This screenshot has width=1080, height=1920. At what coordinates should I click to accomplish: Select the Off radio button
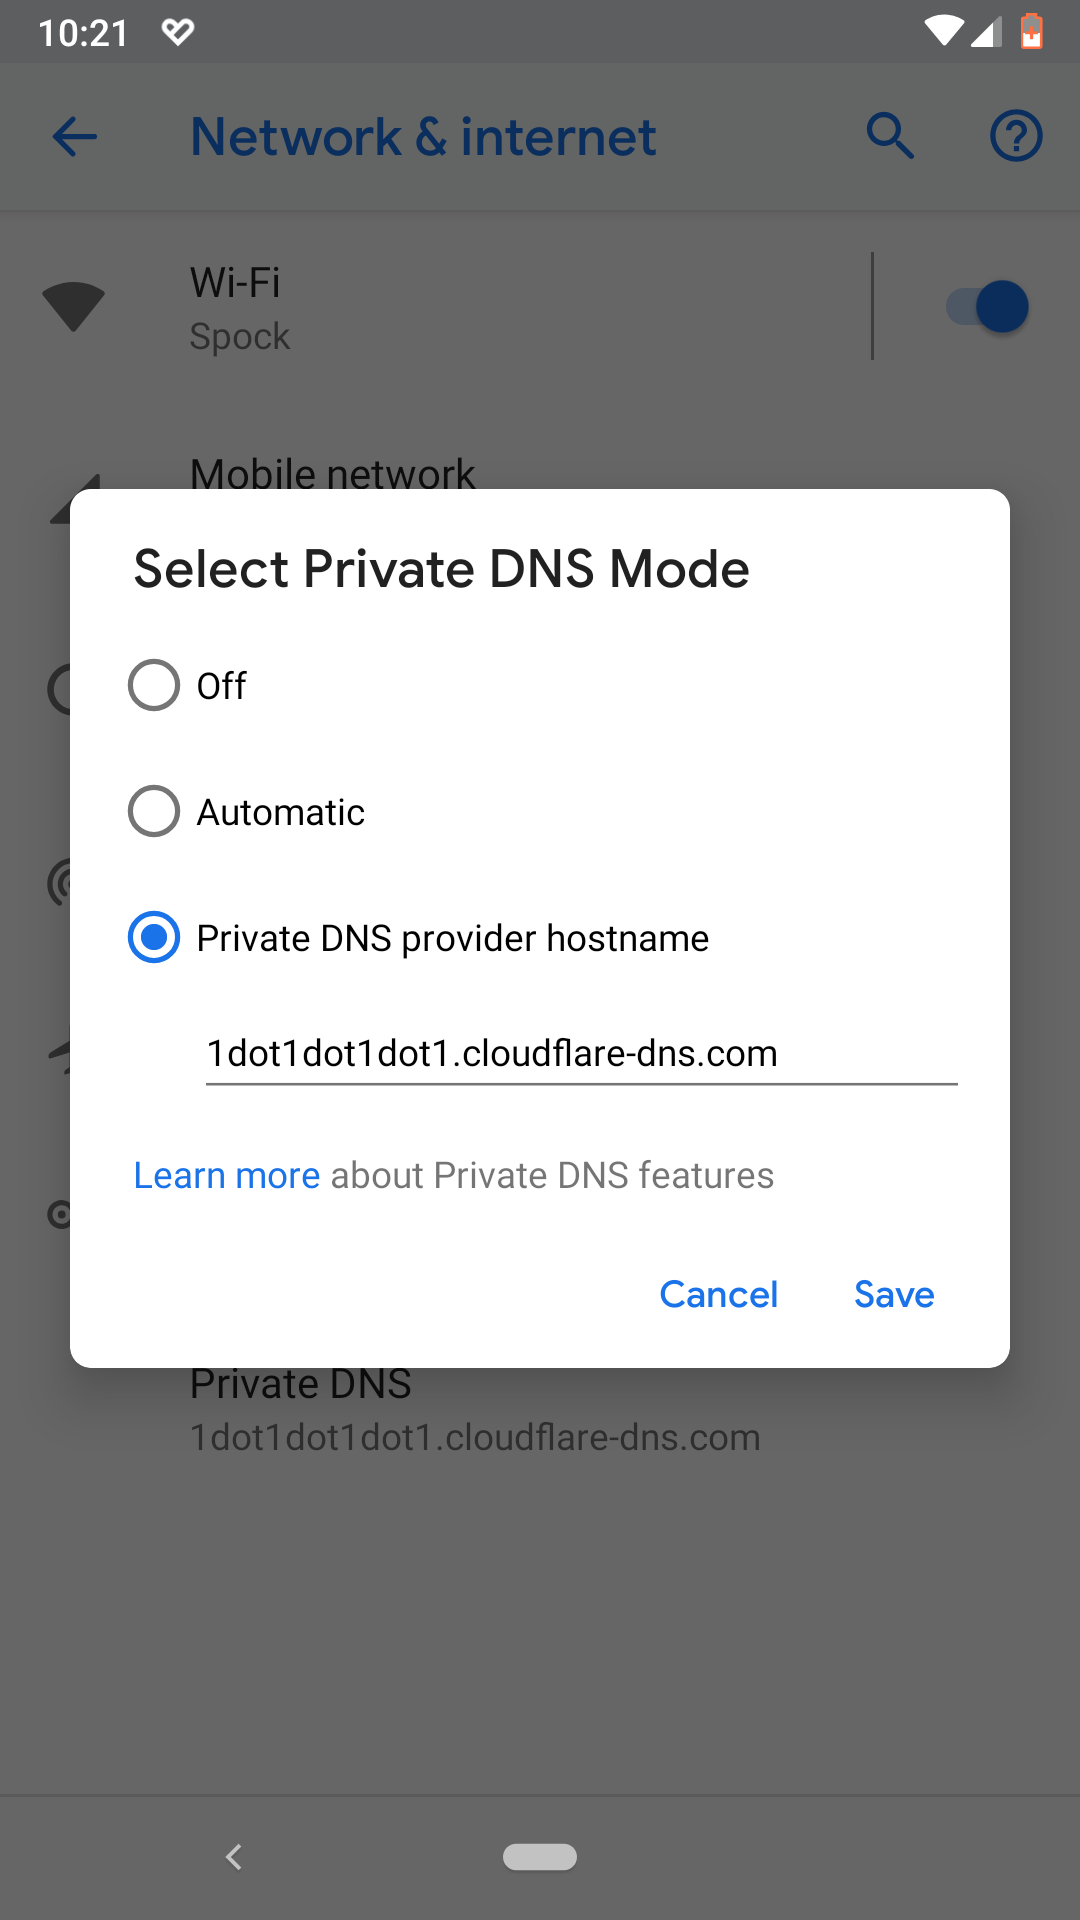pos(154,685)
